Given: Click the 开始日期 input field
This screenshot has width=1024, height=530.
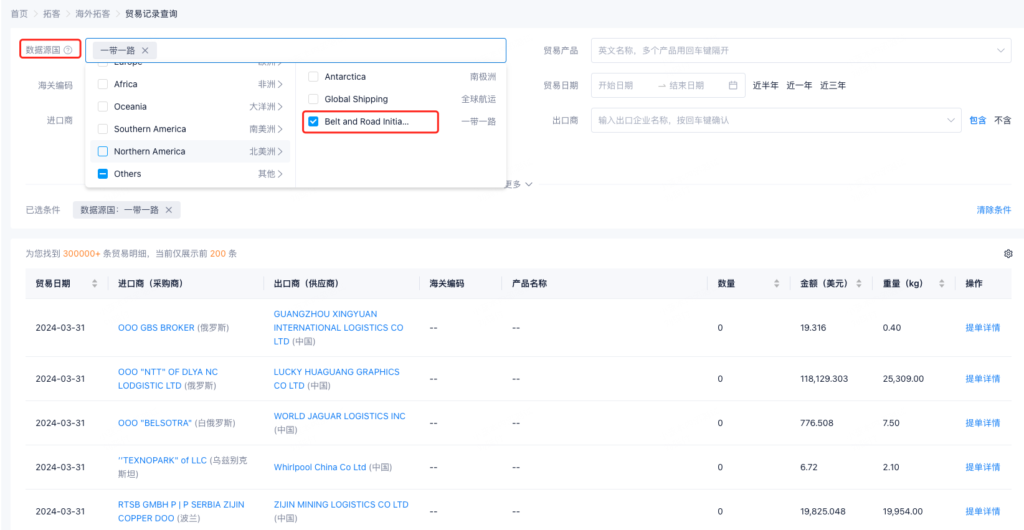Looking at the screenshot, I should point(623,85).
